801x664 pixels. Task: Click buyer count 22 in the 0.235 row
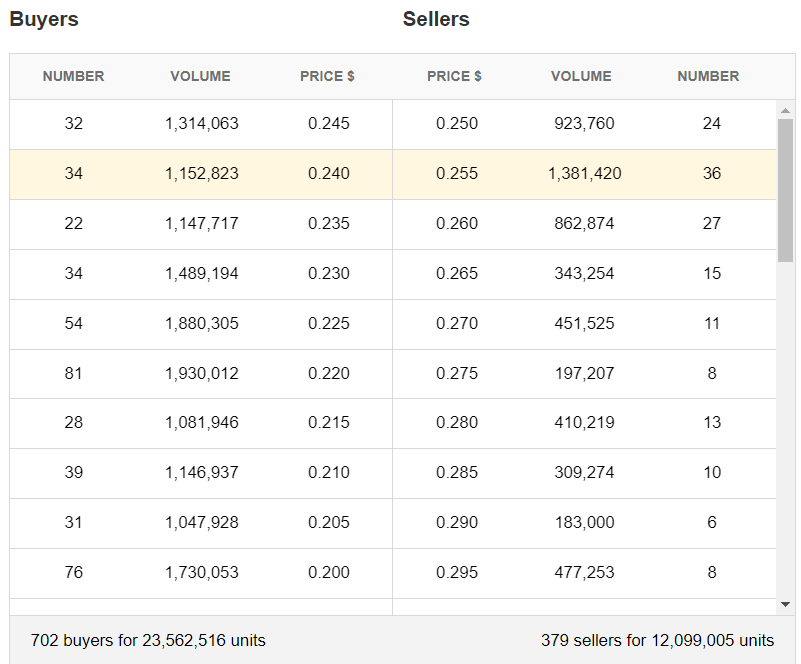point(74,224)
